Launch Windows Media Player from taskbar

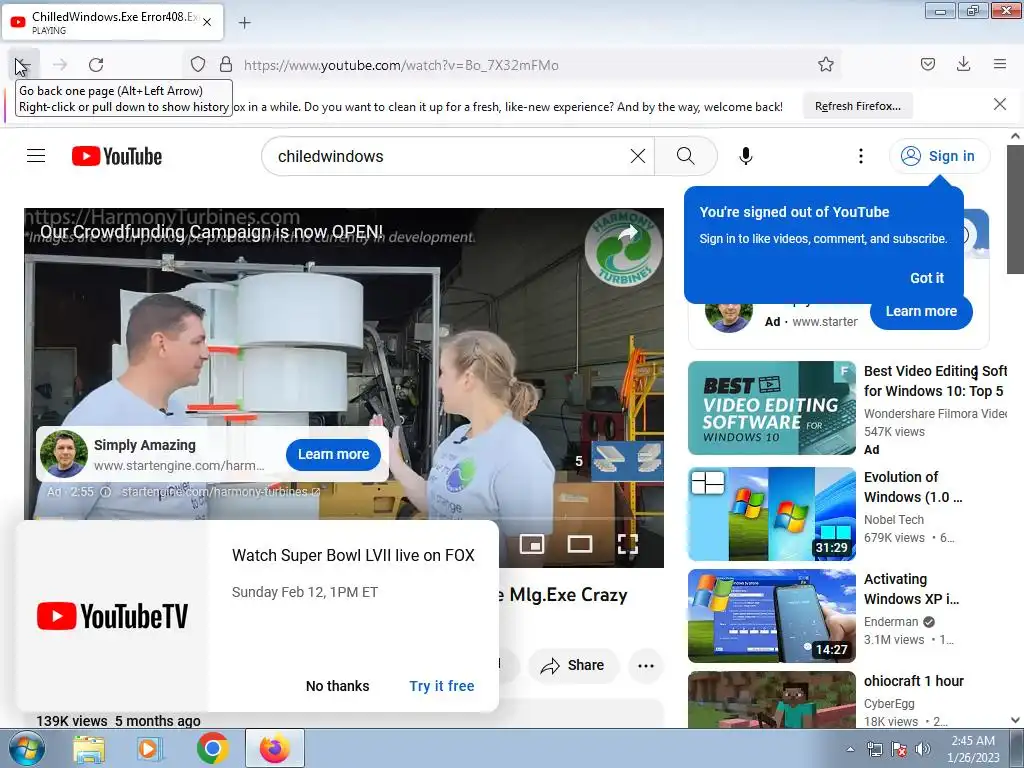coord(150,748)
